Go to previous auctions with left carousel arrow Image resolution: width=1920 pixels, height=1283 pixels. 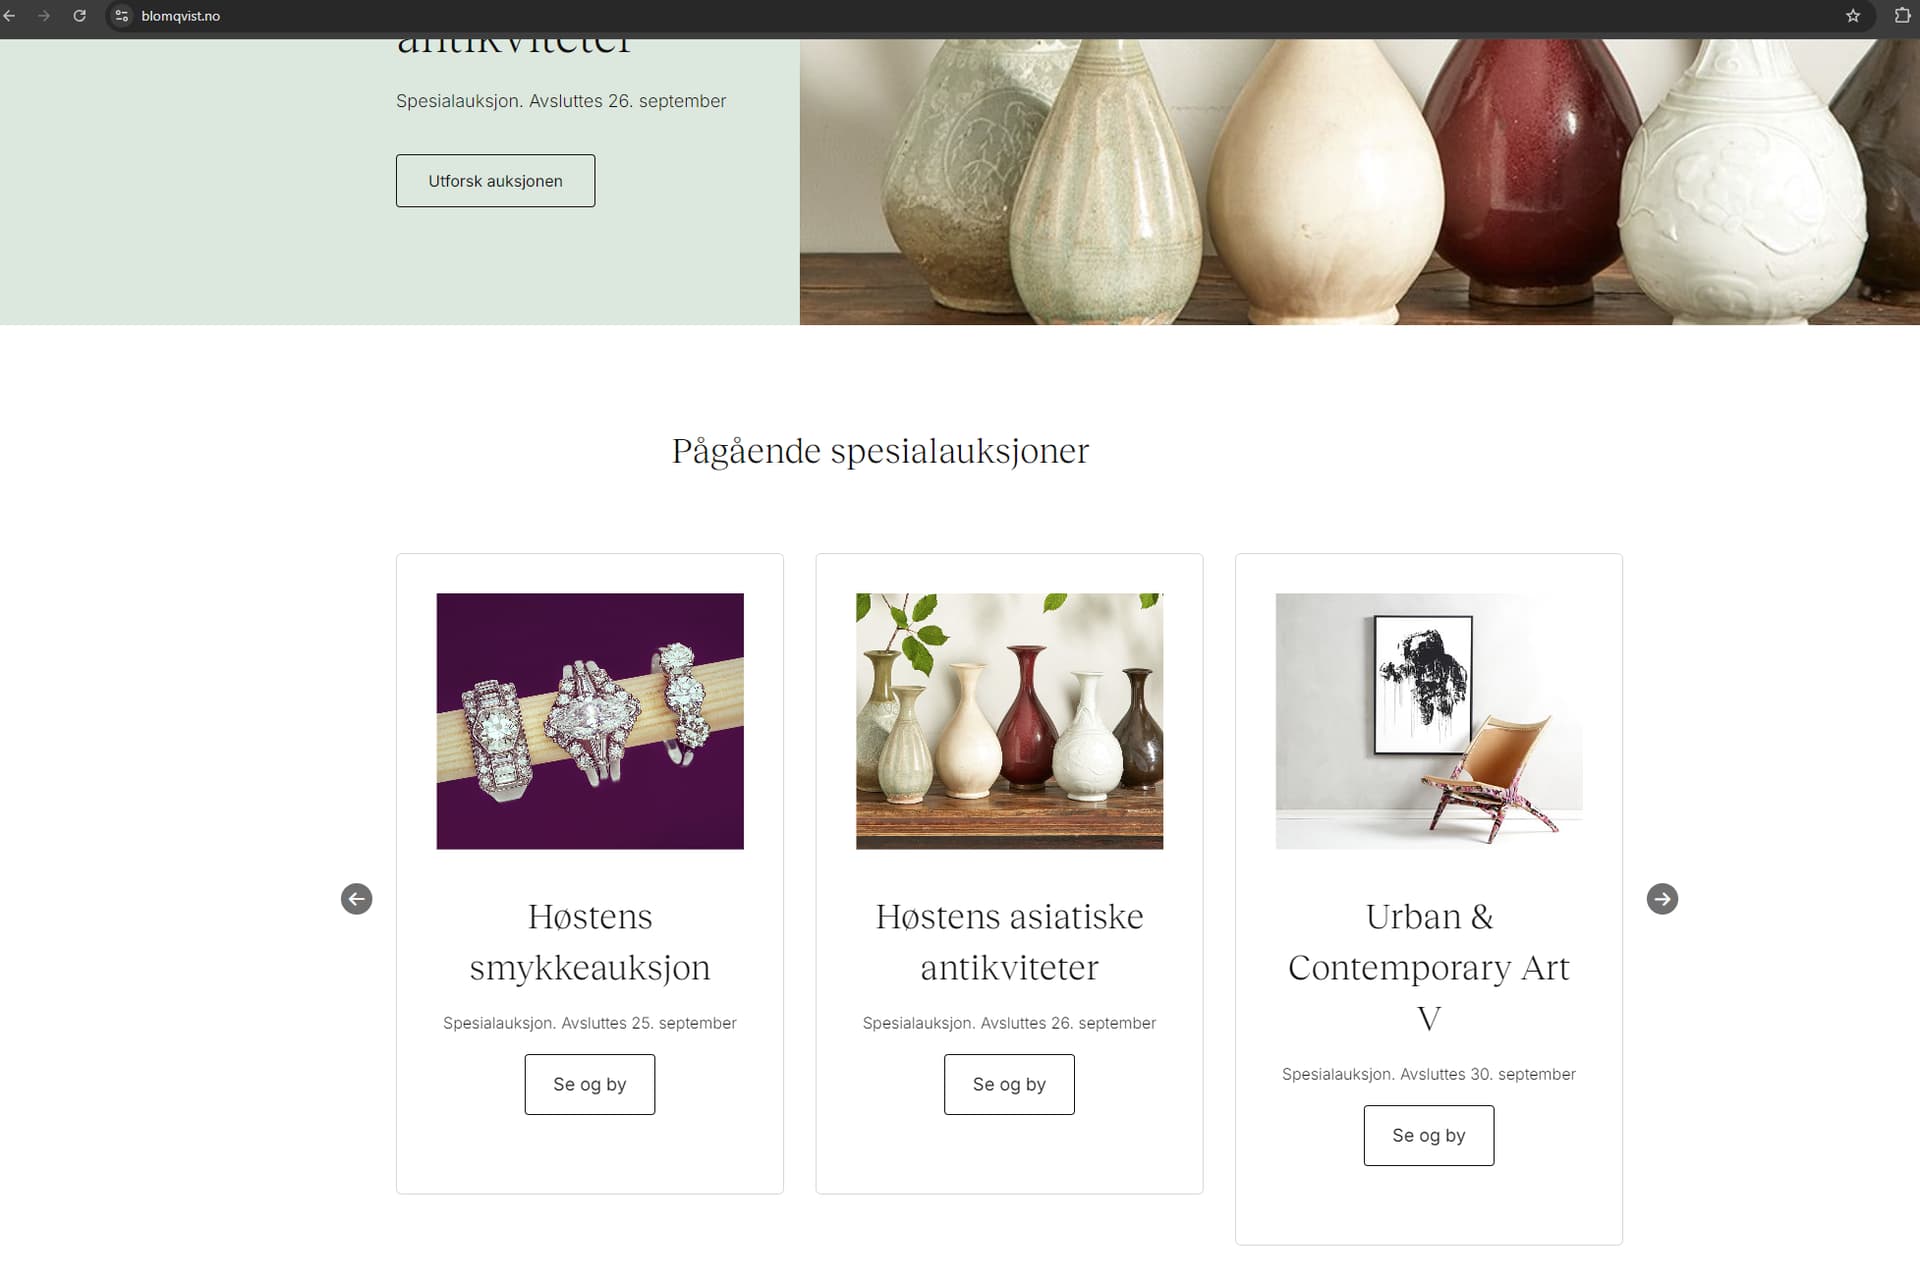tap(357, 899)
